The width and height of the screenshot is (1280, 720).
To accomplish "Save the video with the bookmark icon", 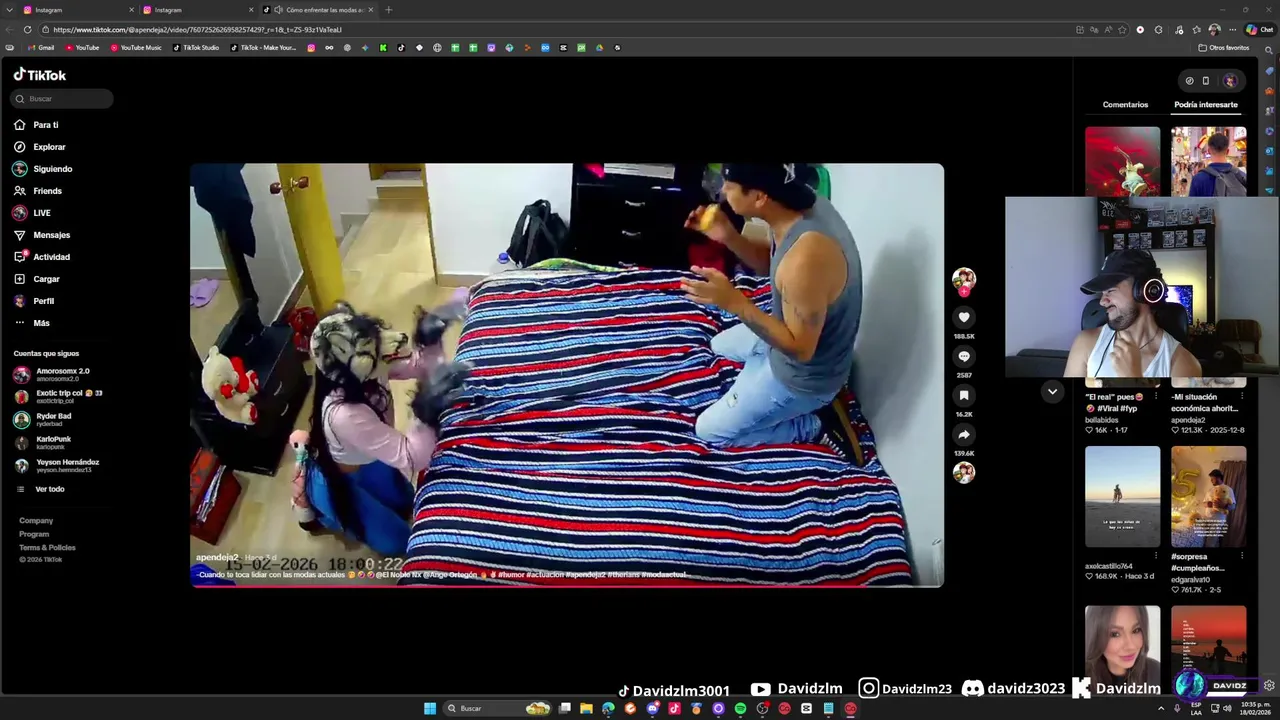I will pyautogui.click(x=964, y=396).
